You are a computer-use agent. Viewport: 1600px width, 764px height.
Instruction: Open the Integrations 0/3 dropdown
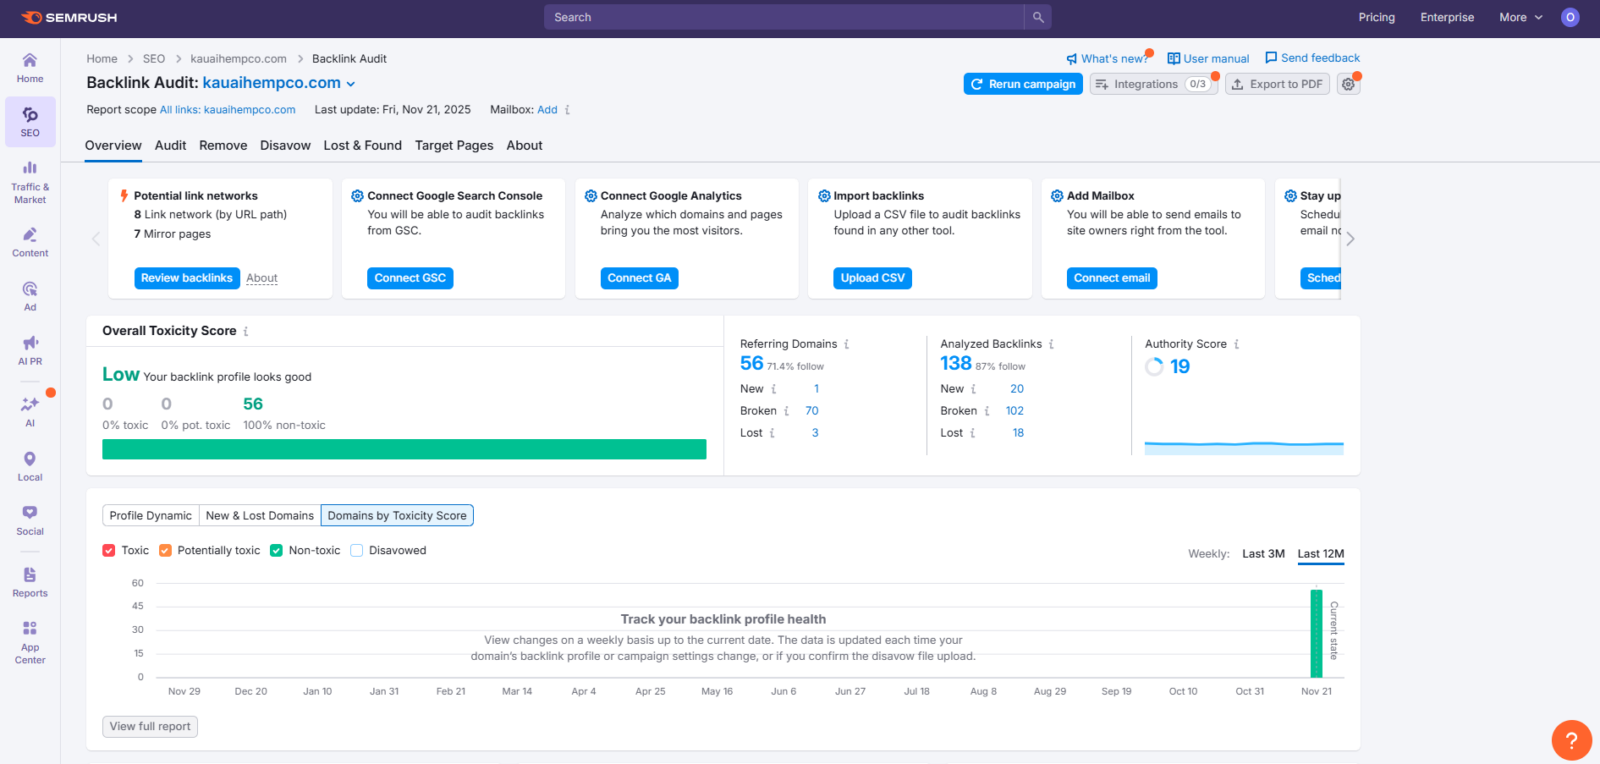(1153, 84)
